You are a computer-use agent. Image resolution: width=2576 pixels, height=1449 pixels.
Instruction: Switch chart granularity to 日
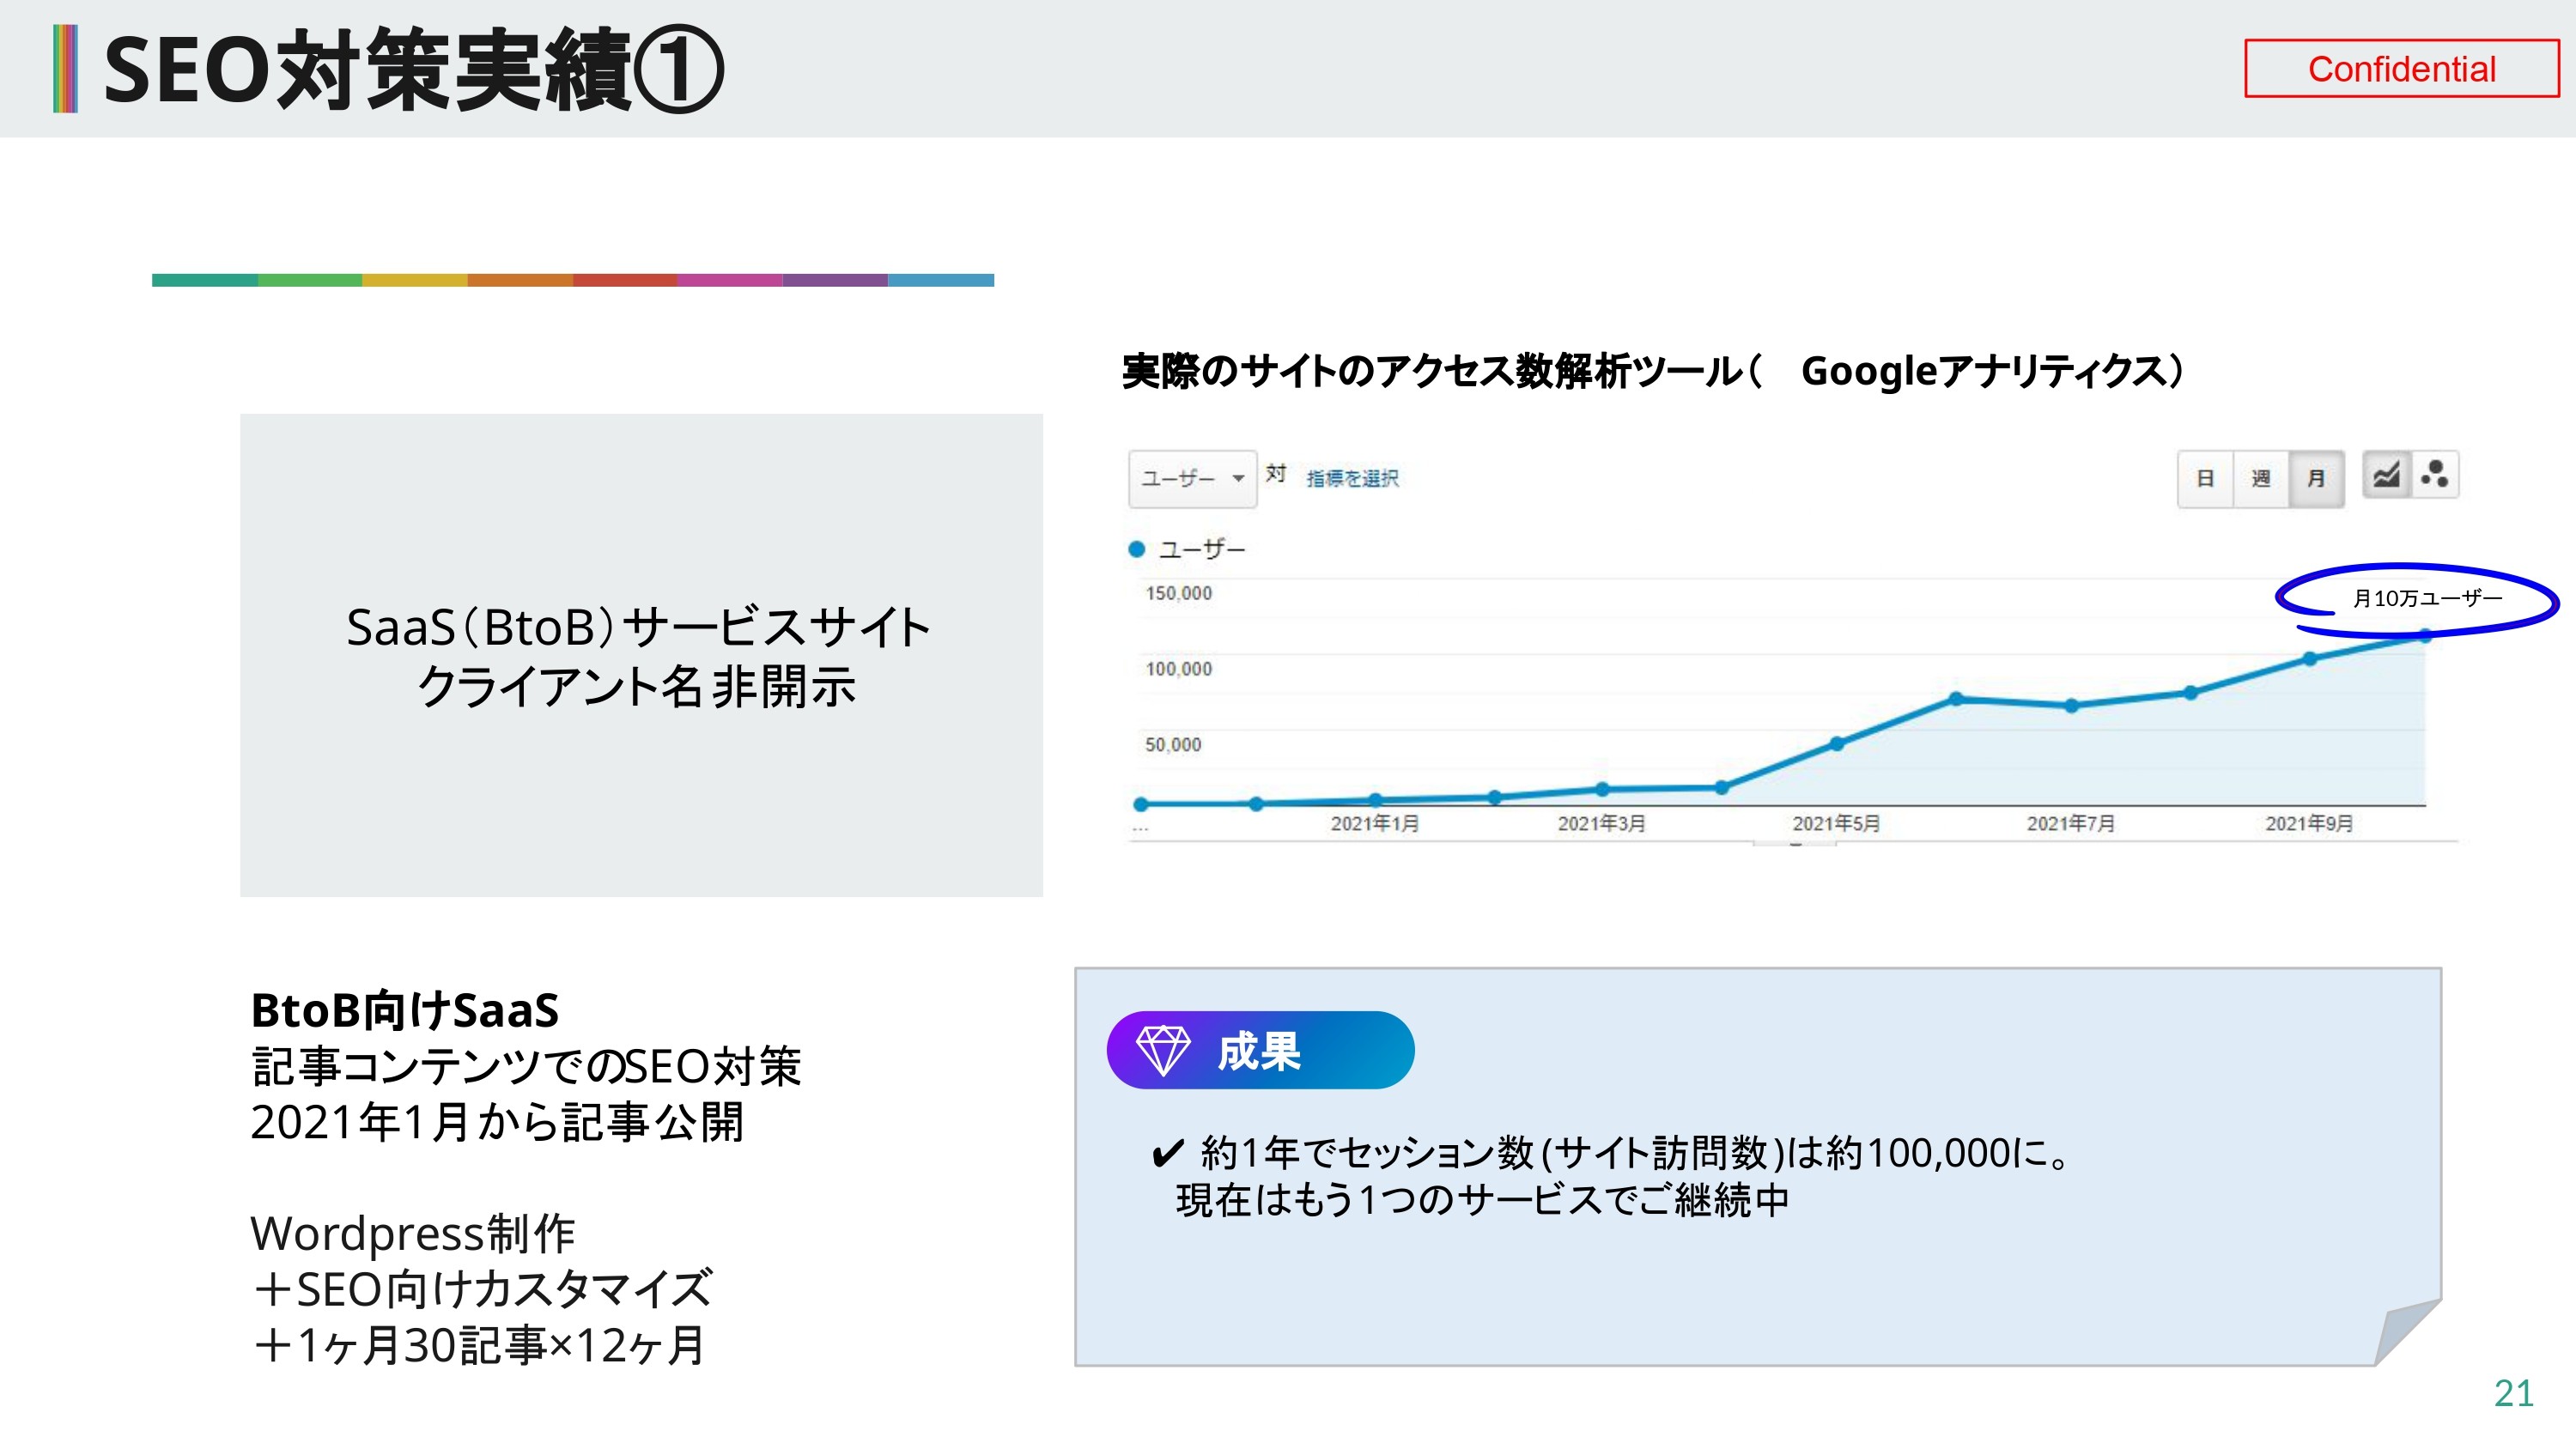click(2205, 478)
